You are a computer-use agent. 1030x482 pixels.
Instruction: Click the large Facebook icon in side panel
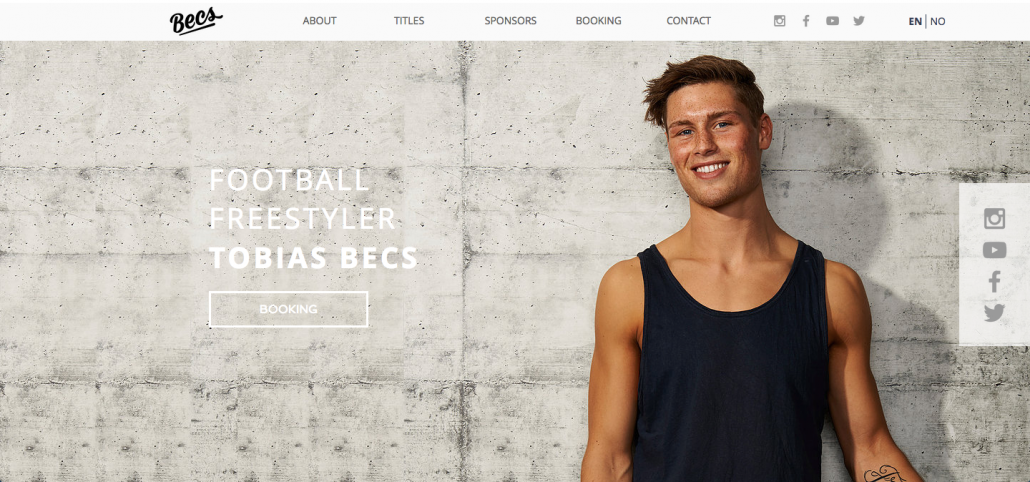pos(995,282)
